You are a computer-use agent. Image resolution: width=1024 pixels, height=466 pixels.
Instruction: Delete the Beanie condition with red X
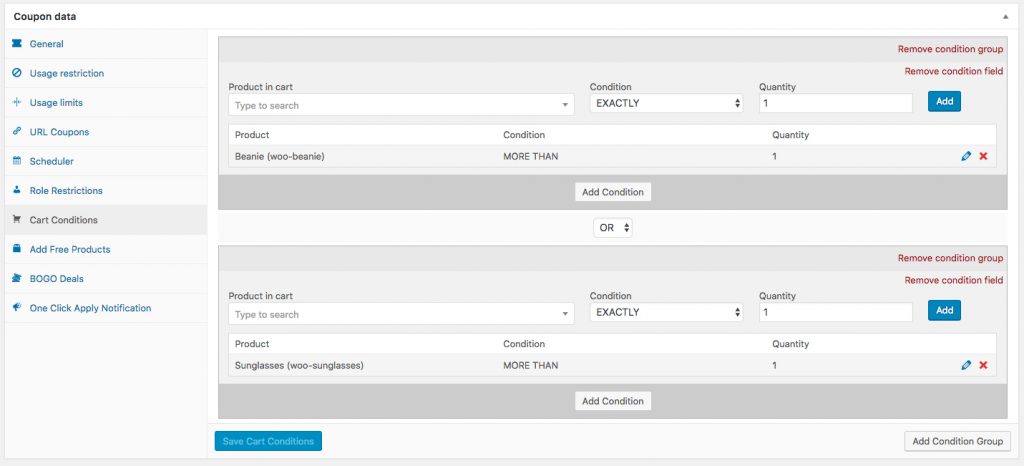[x=983, y=157]
